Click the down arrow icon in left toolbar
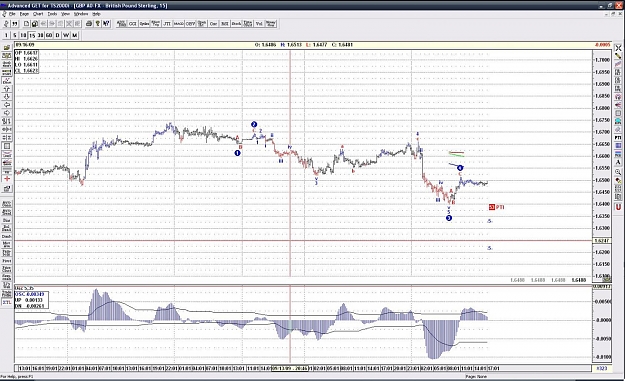The height and width of the screenshot is (381, 625). click(7, 97)
